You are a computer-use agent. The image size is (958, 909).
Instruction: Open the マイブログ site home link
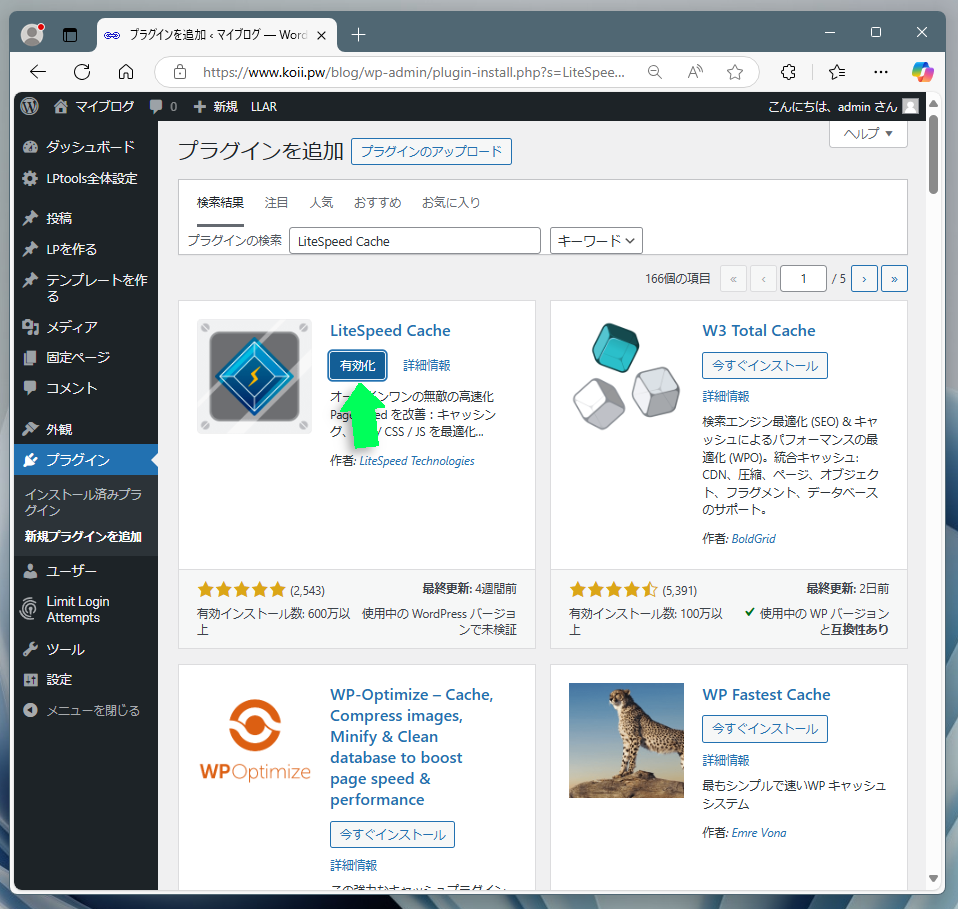click(94, 106)
